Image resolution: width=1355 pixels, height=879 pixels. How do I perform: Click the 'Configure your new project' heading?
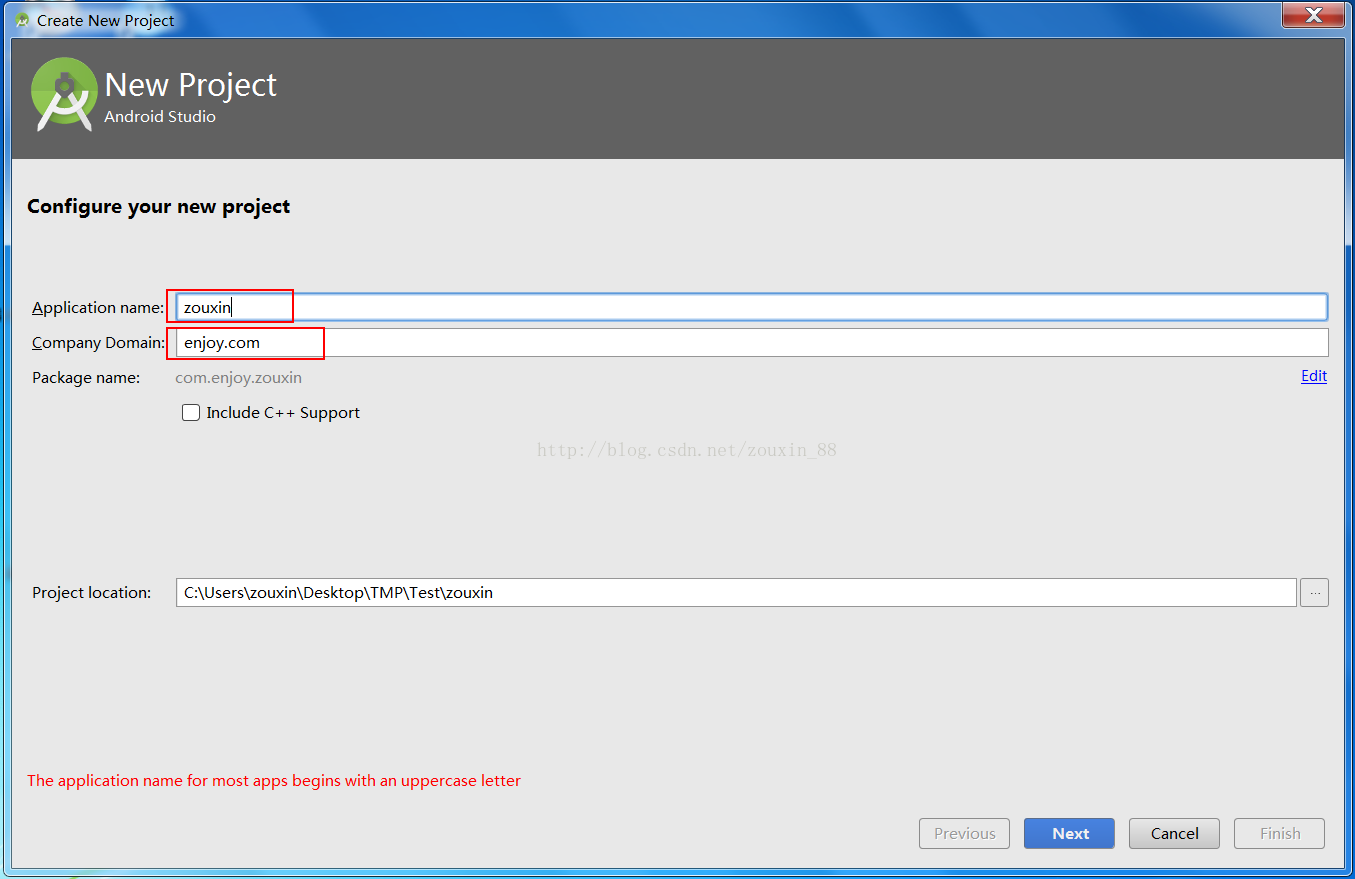pos(158,207)
